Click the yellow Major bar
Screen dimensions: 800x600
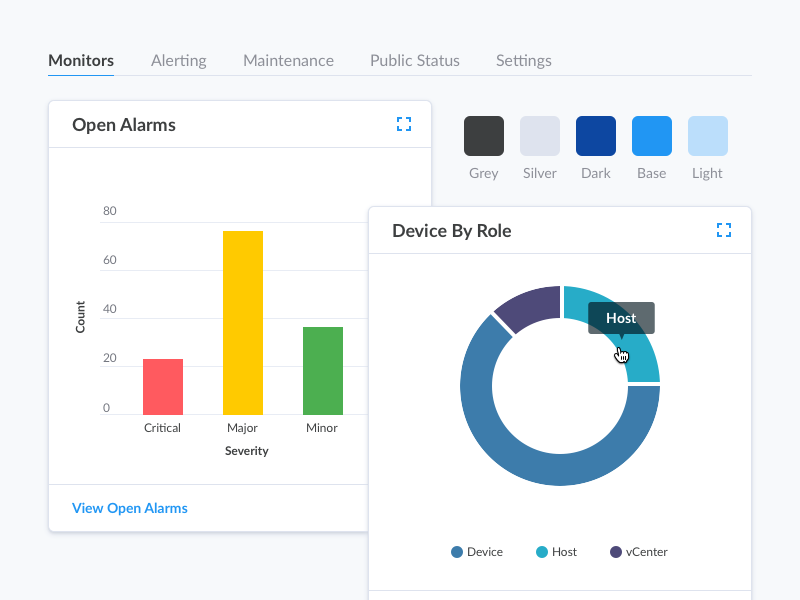tap(243, 322)
